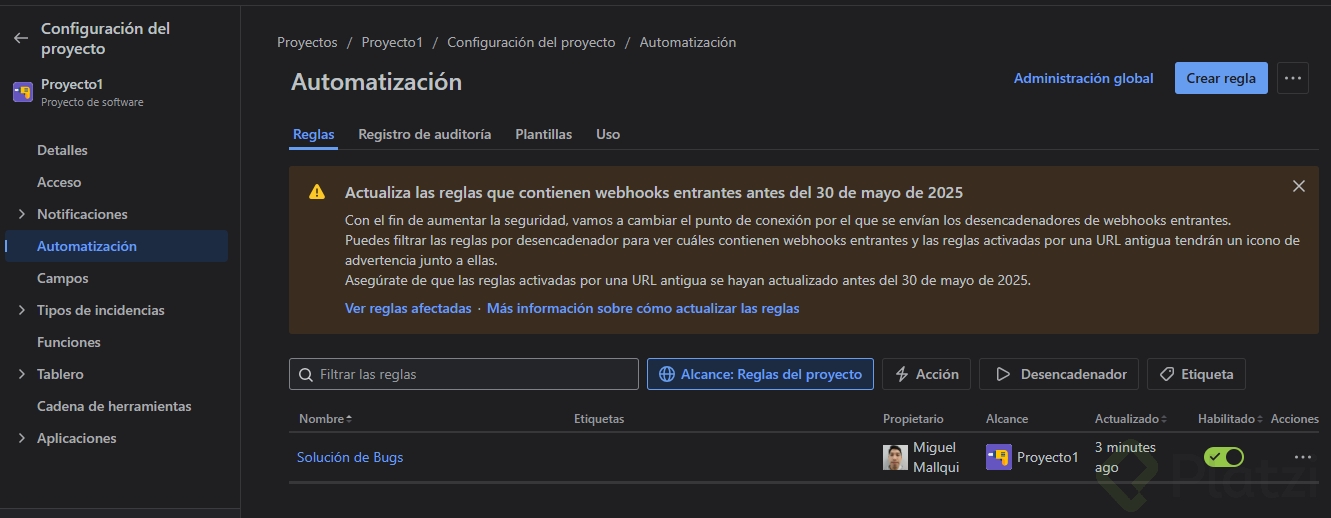1331x518 pixels.
Task: Open row actions for Solución de Bugs
Action: click(x=1302, y=457)
